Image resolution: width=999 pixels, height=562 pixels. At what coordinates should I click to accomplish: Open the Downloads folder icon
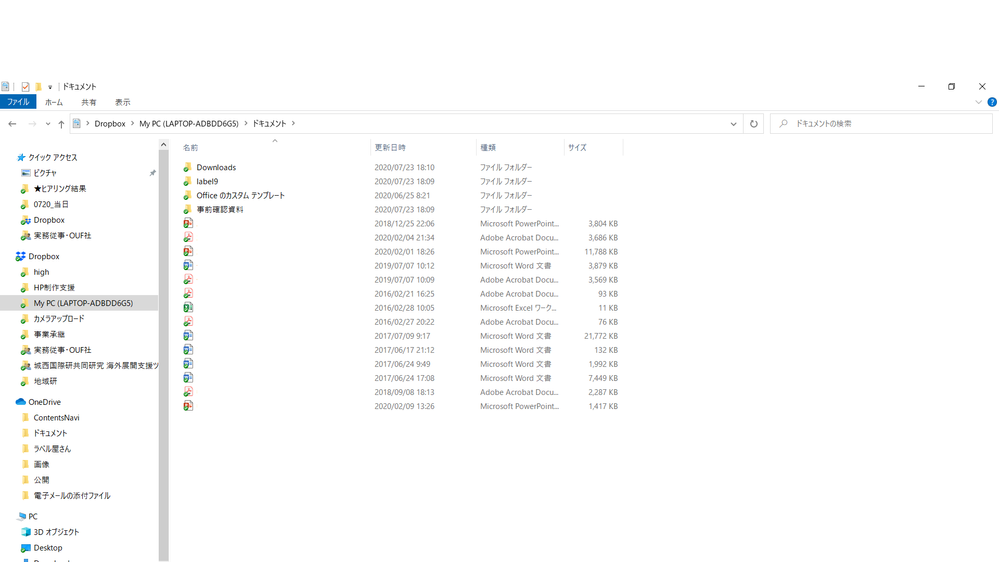(x=187, y=168)
